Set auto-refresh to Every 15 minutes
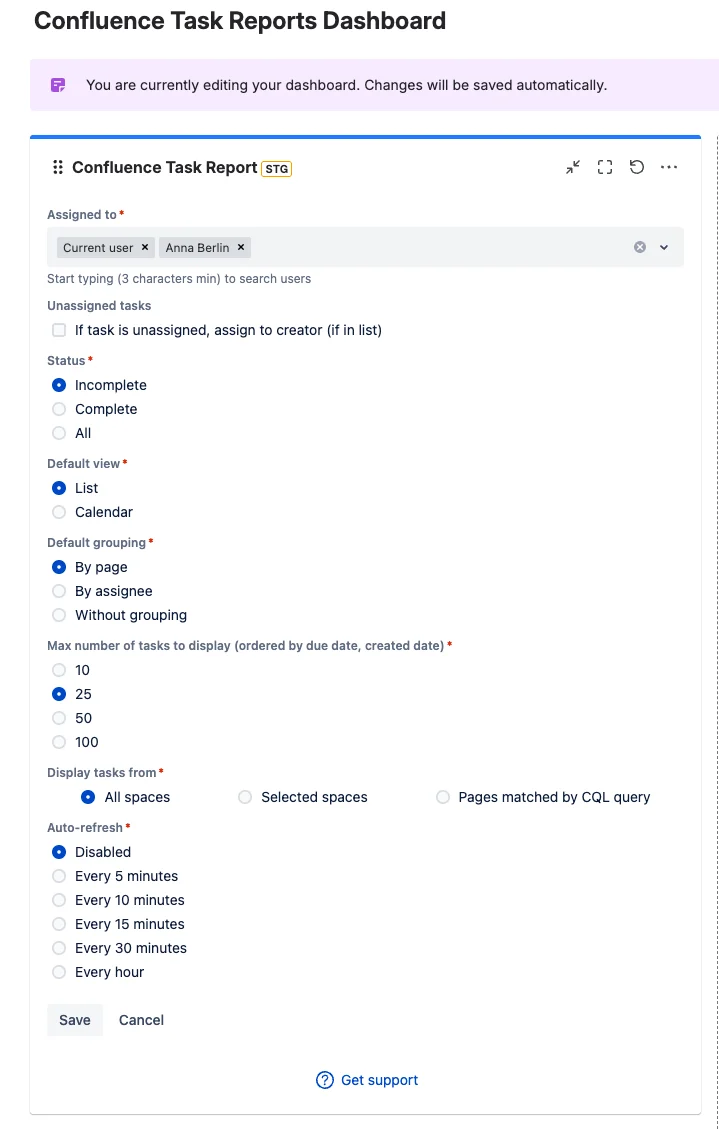Image resolution: width=719 pixels, height=1130 pixels. (59, 925)
